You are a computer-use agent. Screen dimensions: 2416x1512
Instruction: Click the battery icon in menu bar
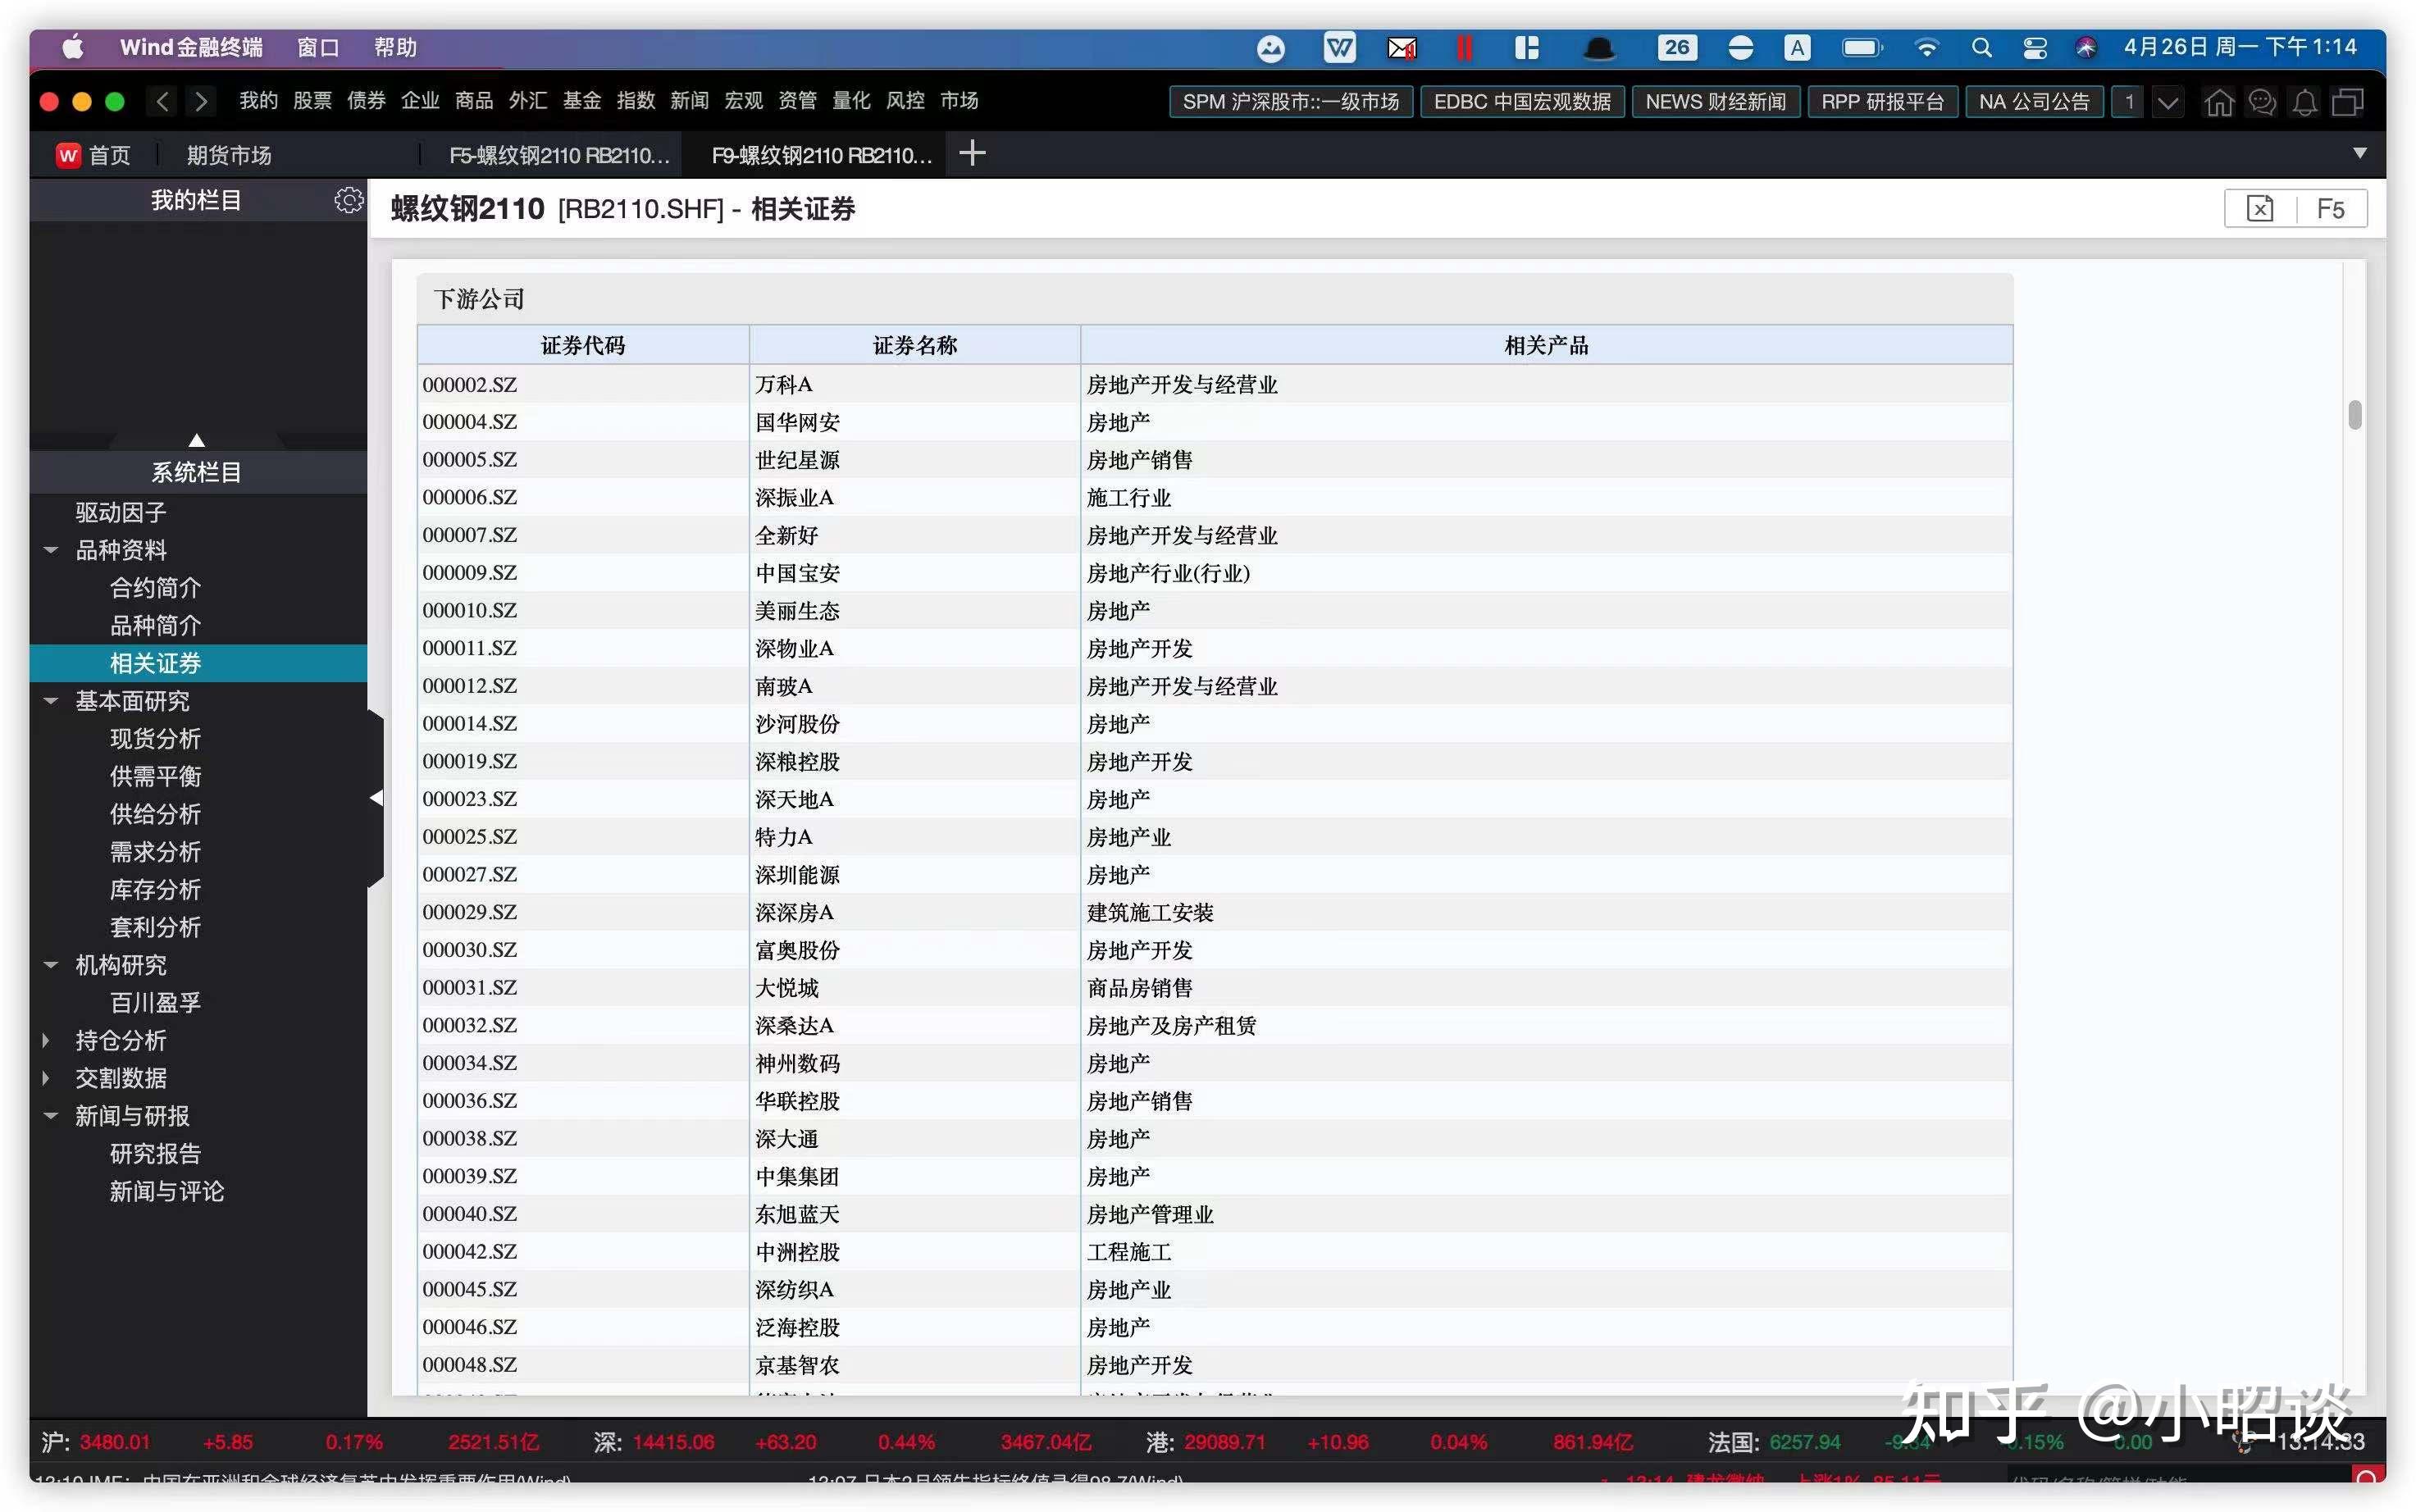[x=1862, y=48]
